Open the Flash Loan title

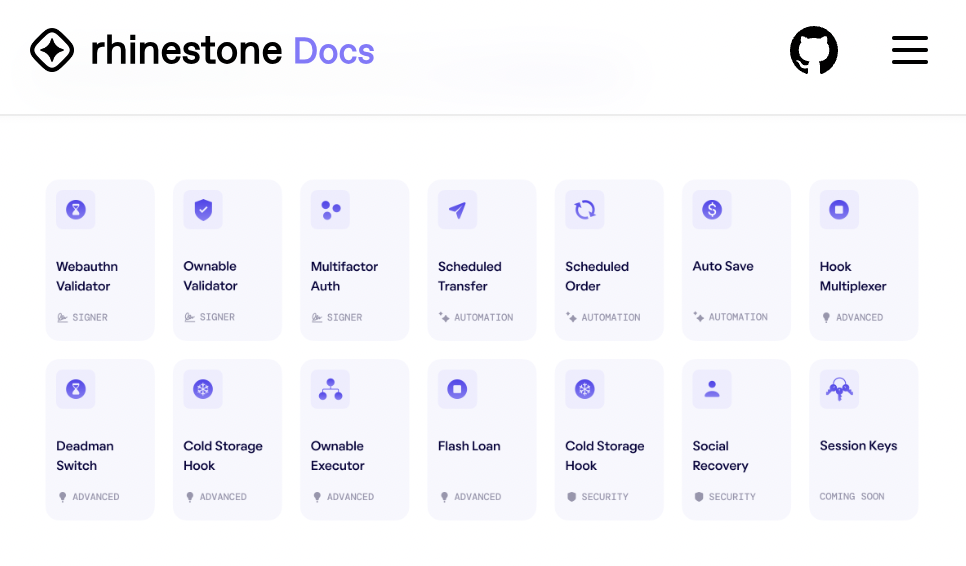click(x=469, y=446)
